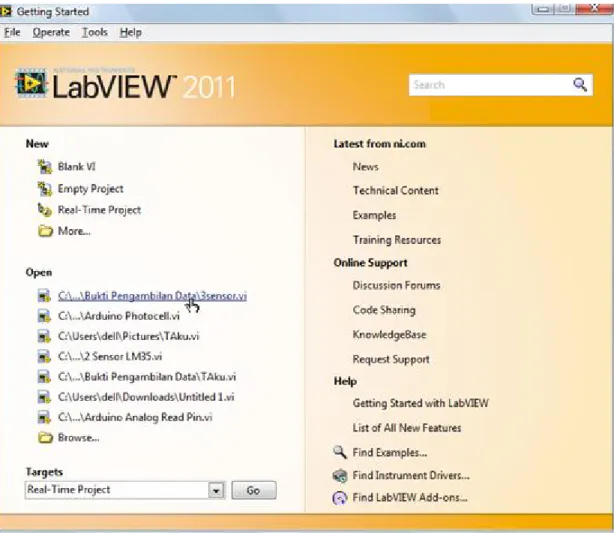Image resolution: width=614 pixels, height=533 pixels.
Task: Open the File menu
Action: [x=12, y=32]
